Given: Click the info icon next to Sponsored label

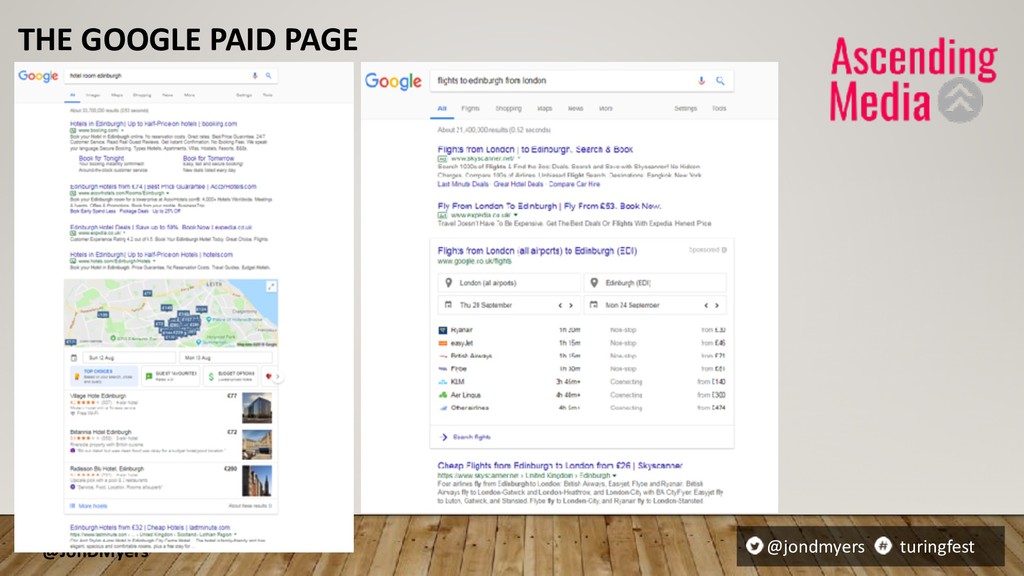Looking at the screenshot, I should (724, 250).
